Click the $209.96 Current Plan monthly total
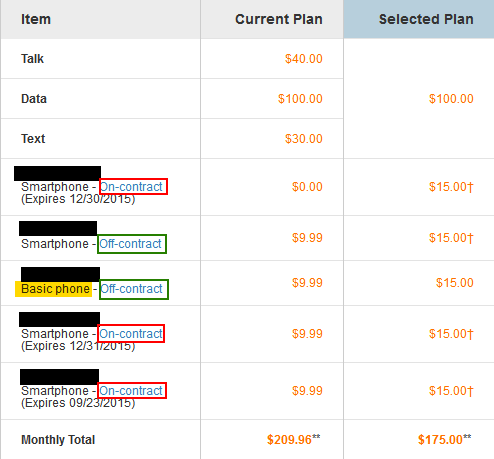The height and width of the screenshot is (459, 494). (294, 440)
